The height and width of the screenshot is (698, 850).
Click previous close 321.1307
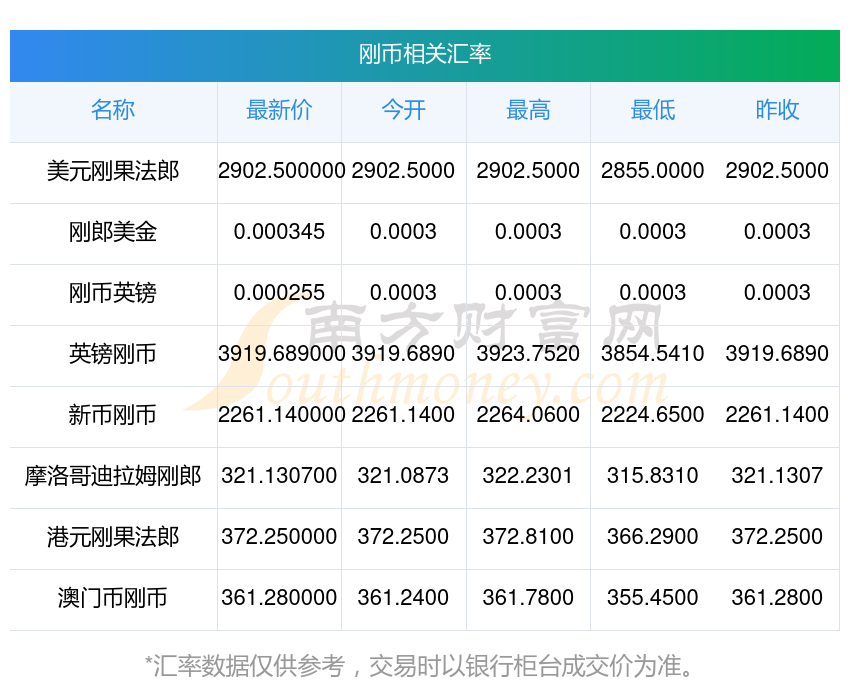point(777,476)
